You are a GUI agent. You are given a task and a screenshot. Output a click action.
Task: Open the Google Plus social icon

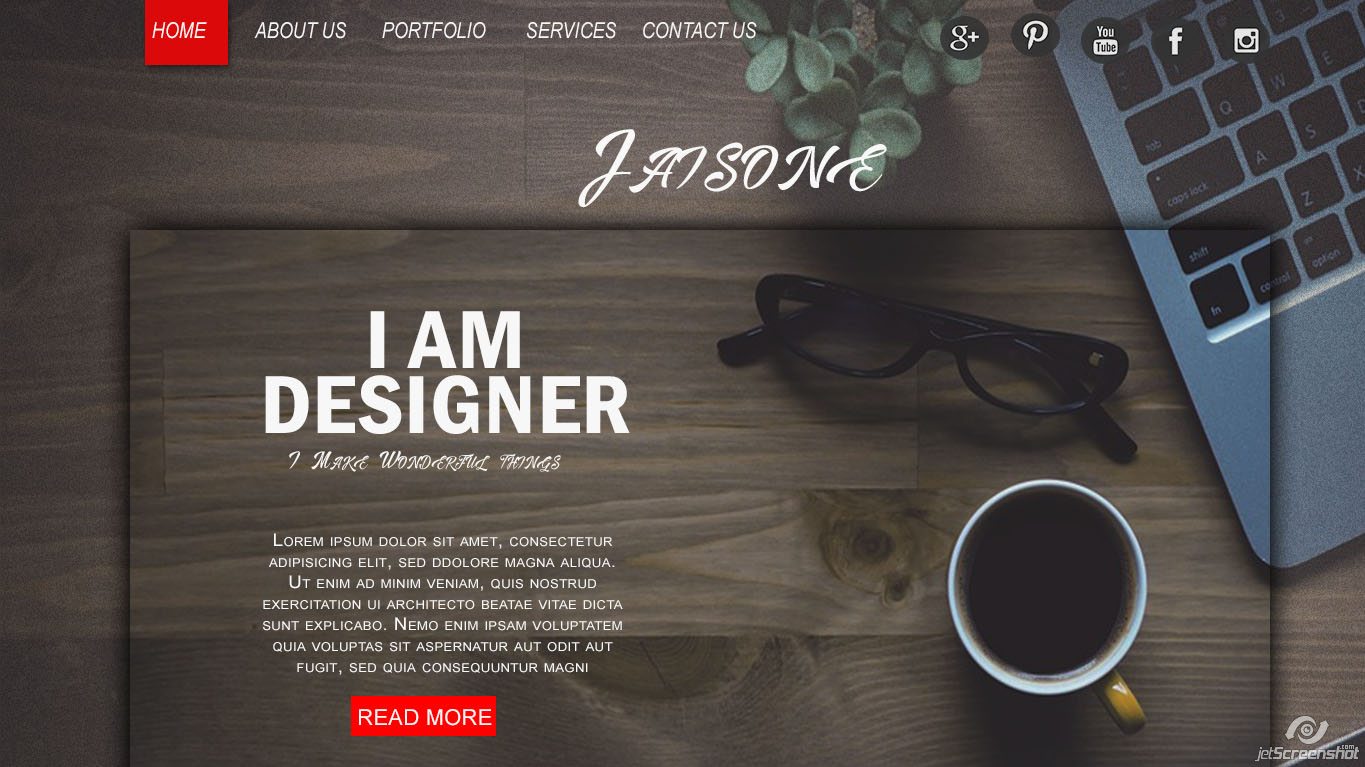pyautogui.click(x=964, y=39)
